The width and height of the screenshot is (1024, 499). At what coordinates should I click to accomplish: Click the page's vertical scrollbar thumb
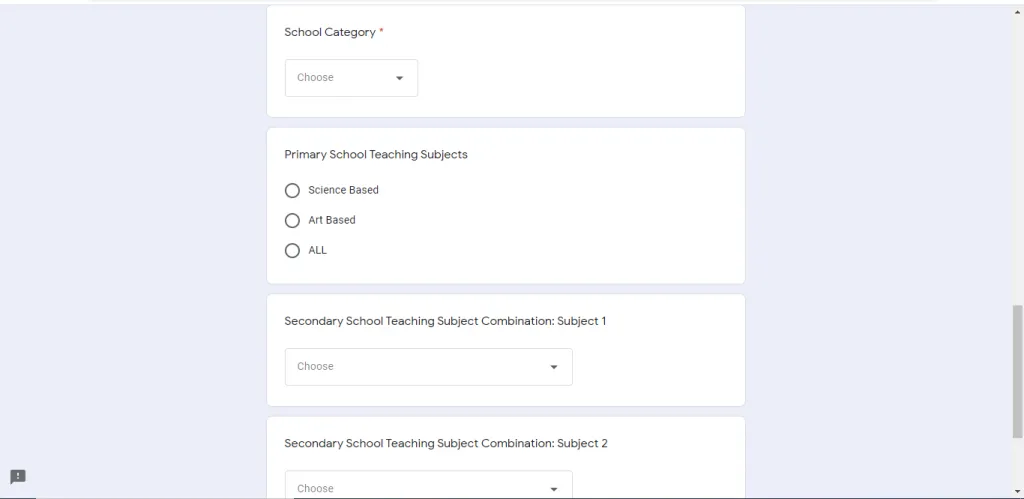point(1018,370)
